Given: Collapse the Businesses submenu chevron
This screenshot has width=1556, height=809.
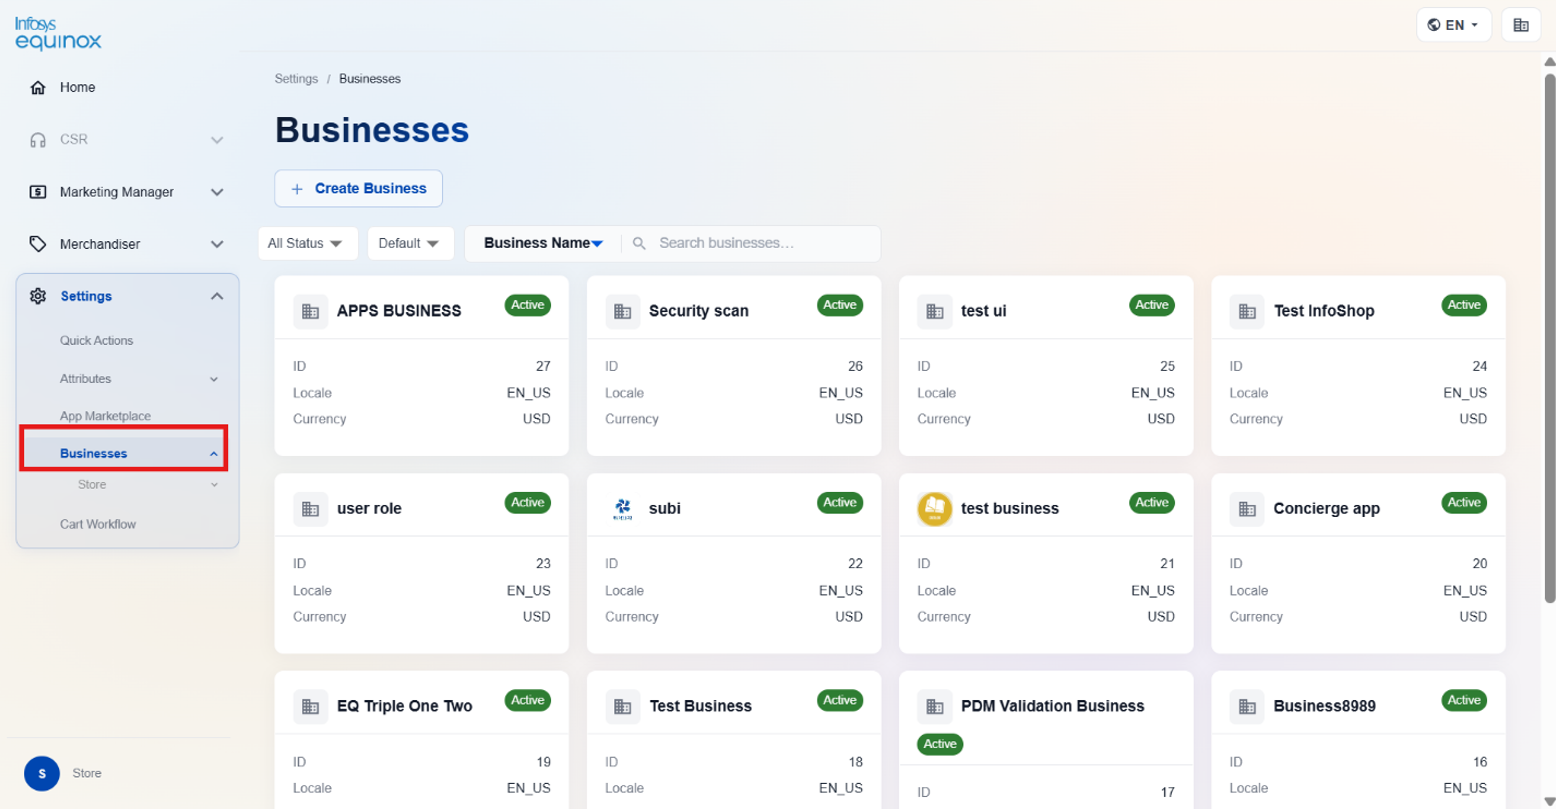Looking at the screenshot, I should coord(213,454).
